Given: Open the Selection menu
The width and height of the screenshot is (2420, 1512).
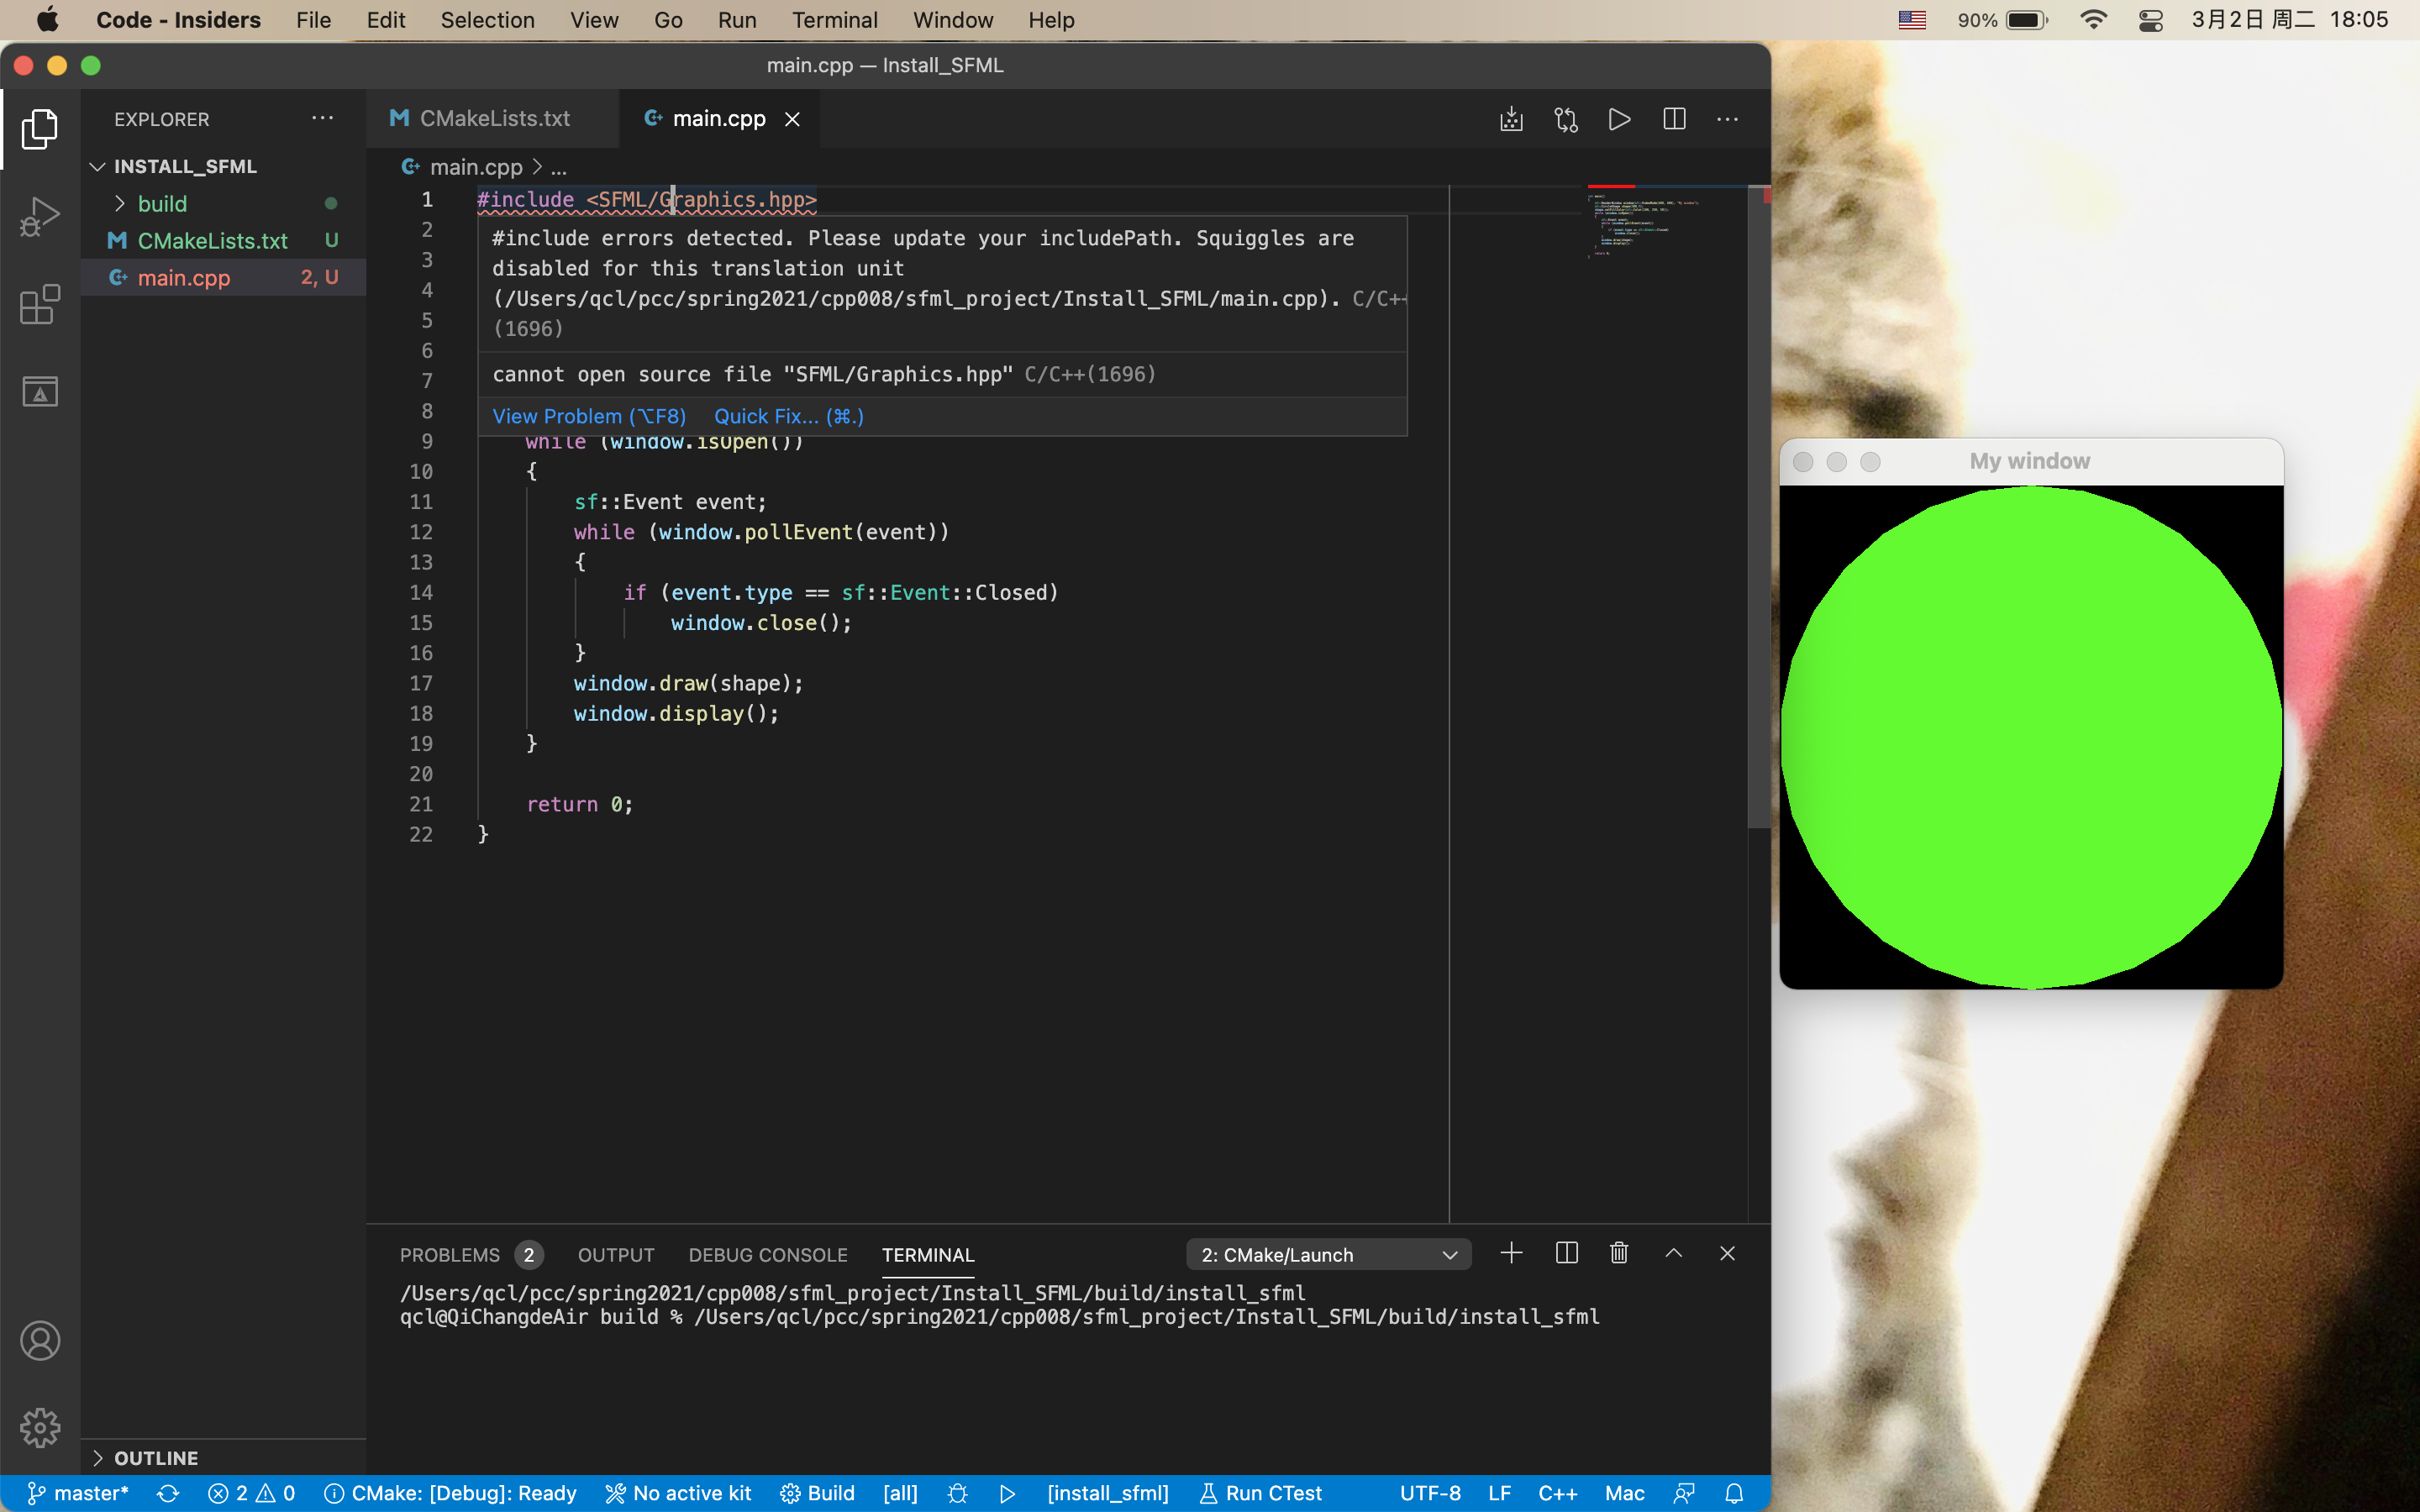Looking at the screenshot, I should 487,20.
